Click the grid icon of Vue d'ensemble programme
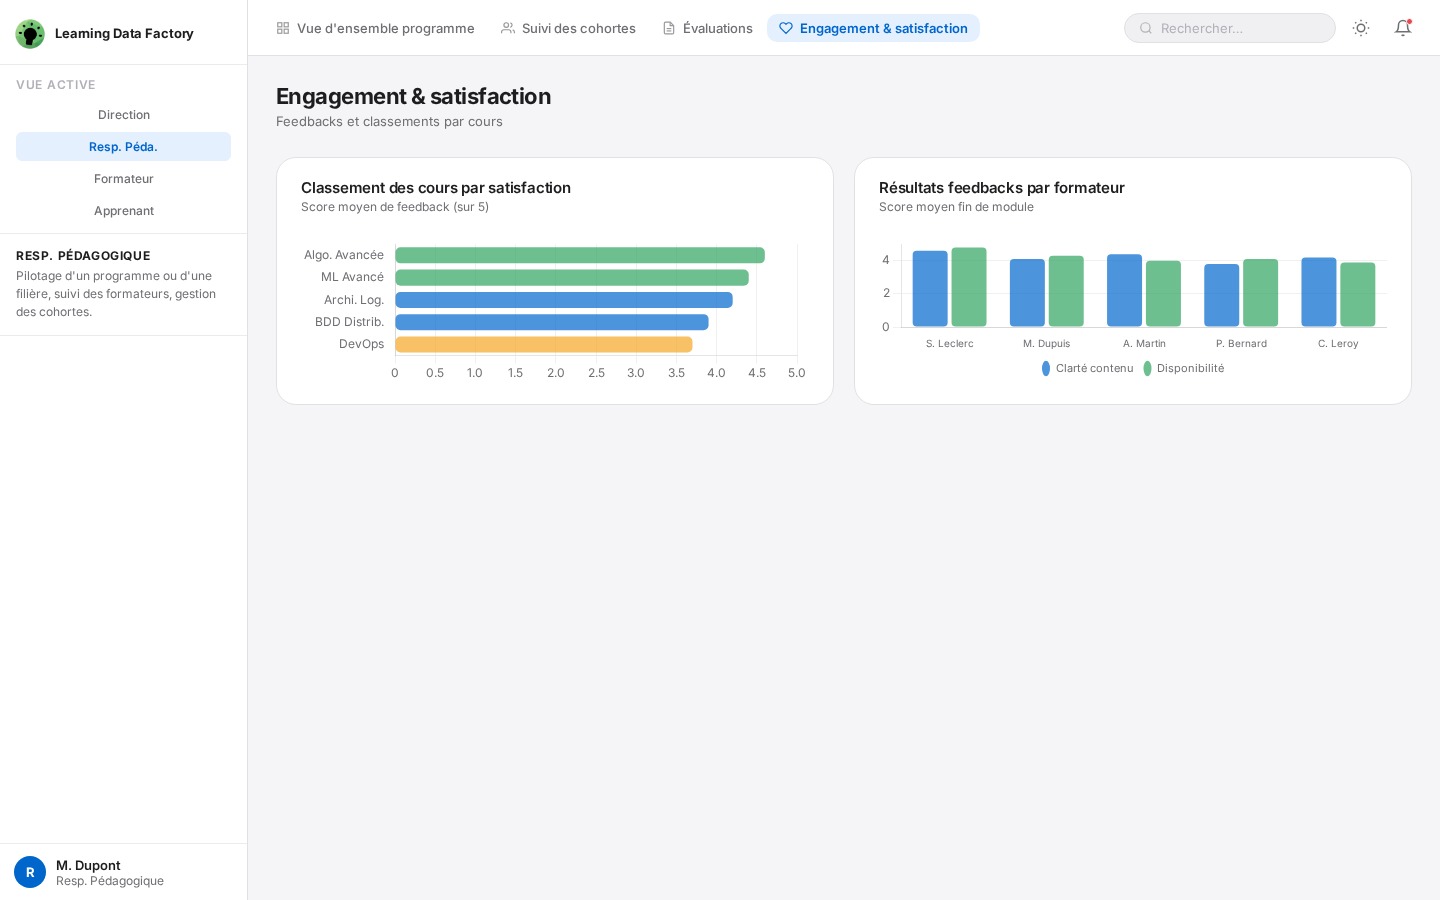This screenshot has width=1440, height=900. click(283, 28)
